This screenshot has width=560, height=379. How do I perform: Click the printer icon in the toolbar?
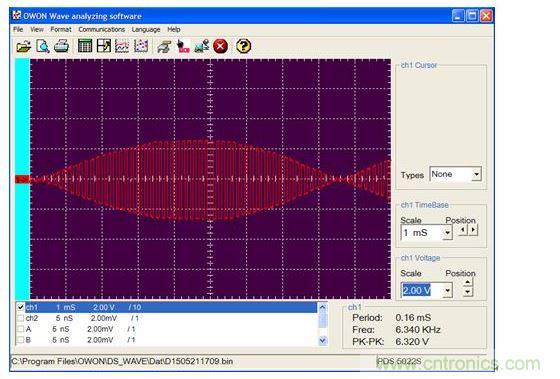61,46
